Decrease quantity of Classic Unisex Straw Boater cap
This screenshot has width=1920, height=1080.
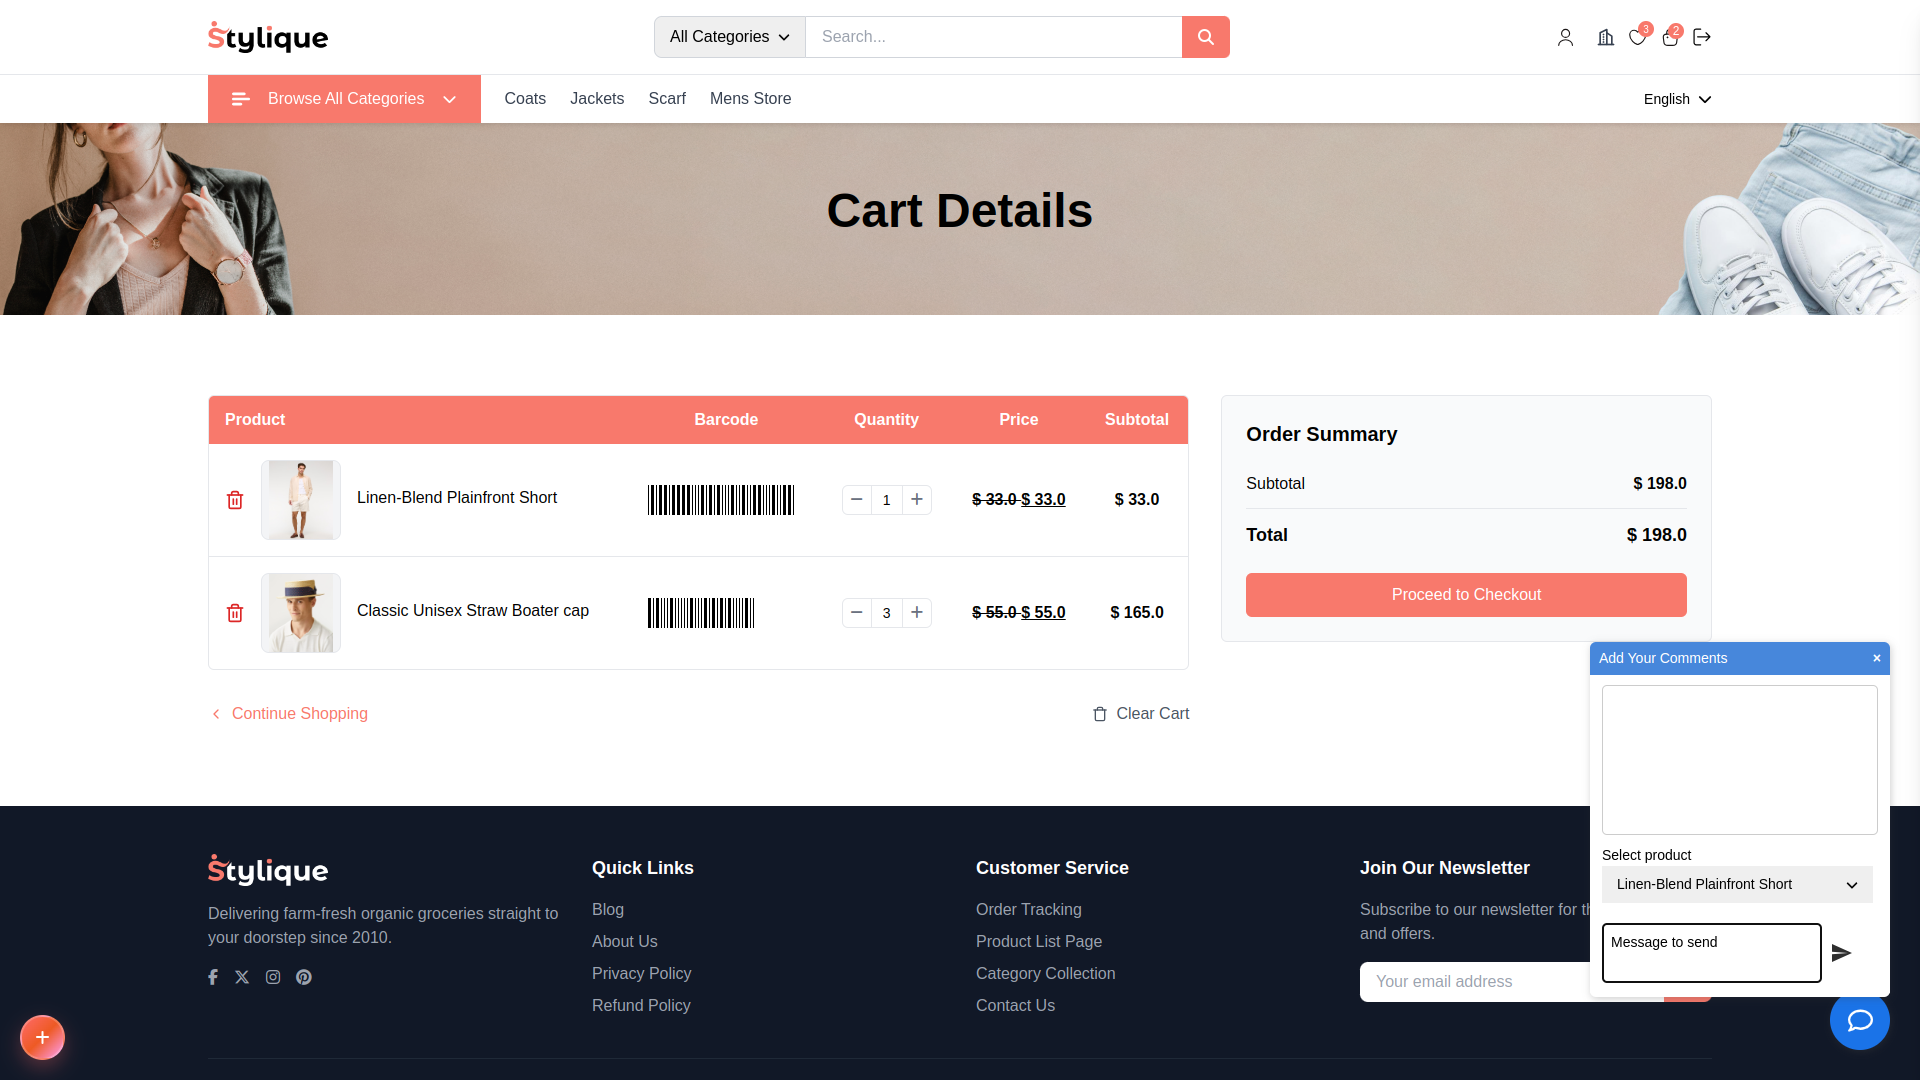pyautogui.click(x=856, y=612)
